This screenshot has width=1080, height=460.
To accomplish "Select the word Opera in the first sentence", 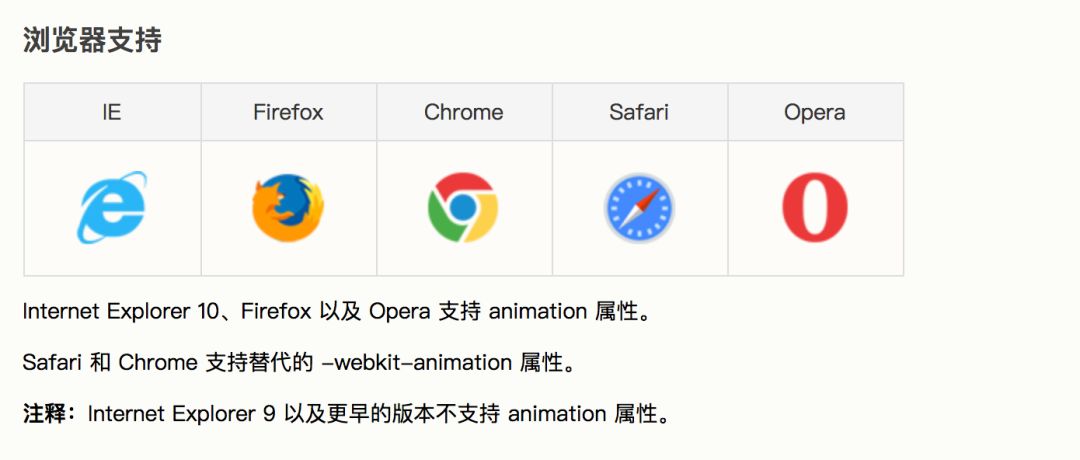I will point(399,311).
